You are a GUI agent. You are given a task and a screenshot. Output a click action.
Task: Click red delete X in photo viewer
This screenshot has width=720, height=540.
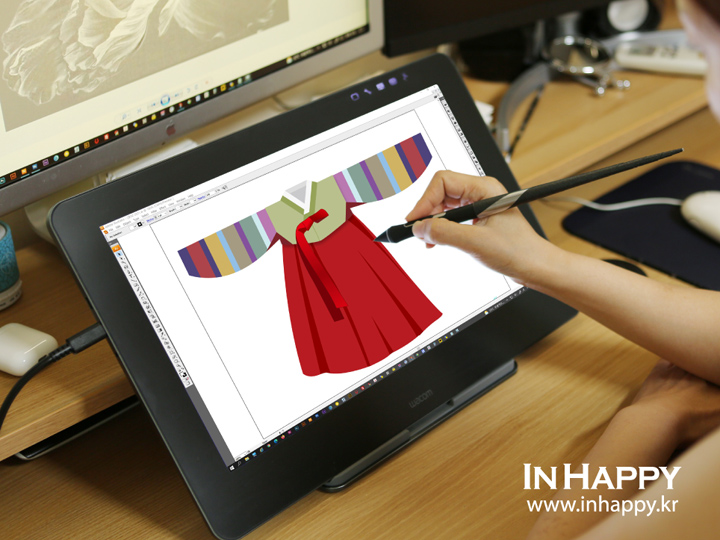[207, 83]
